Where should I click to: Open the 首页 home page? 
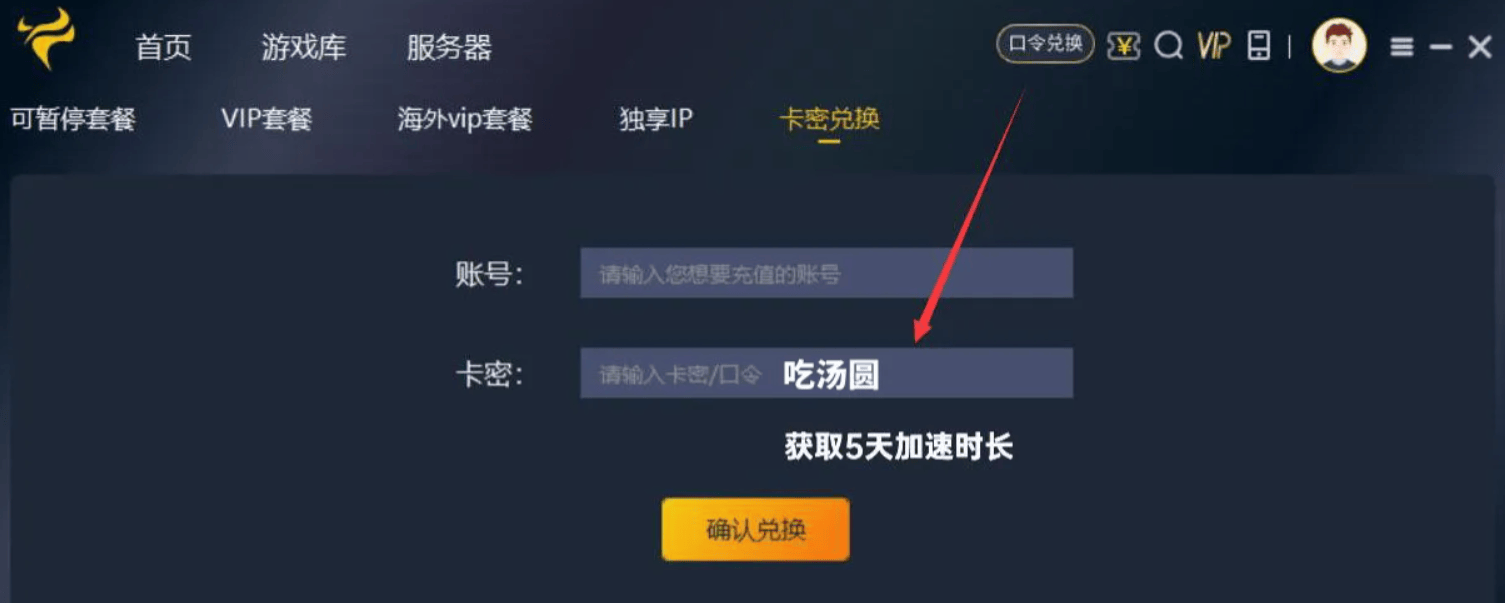pyautogui.click(x=163, y=47)
